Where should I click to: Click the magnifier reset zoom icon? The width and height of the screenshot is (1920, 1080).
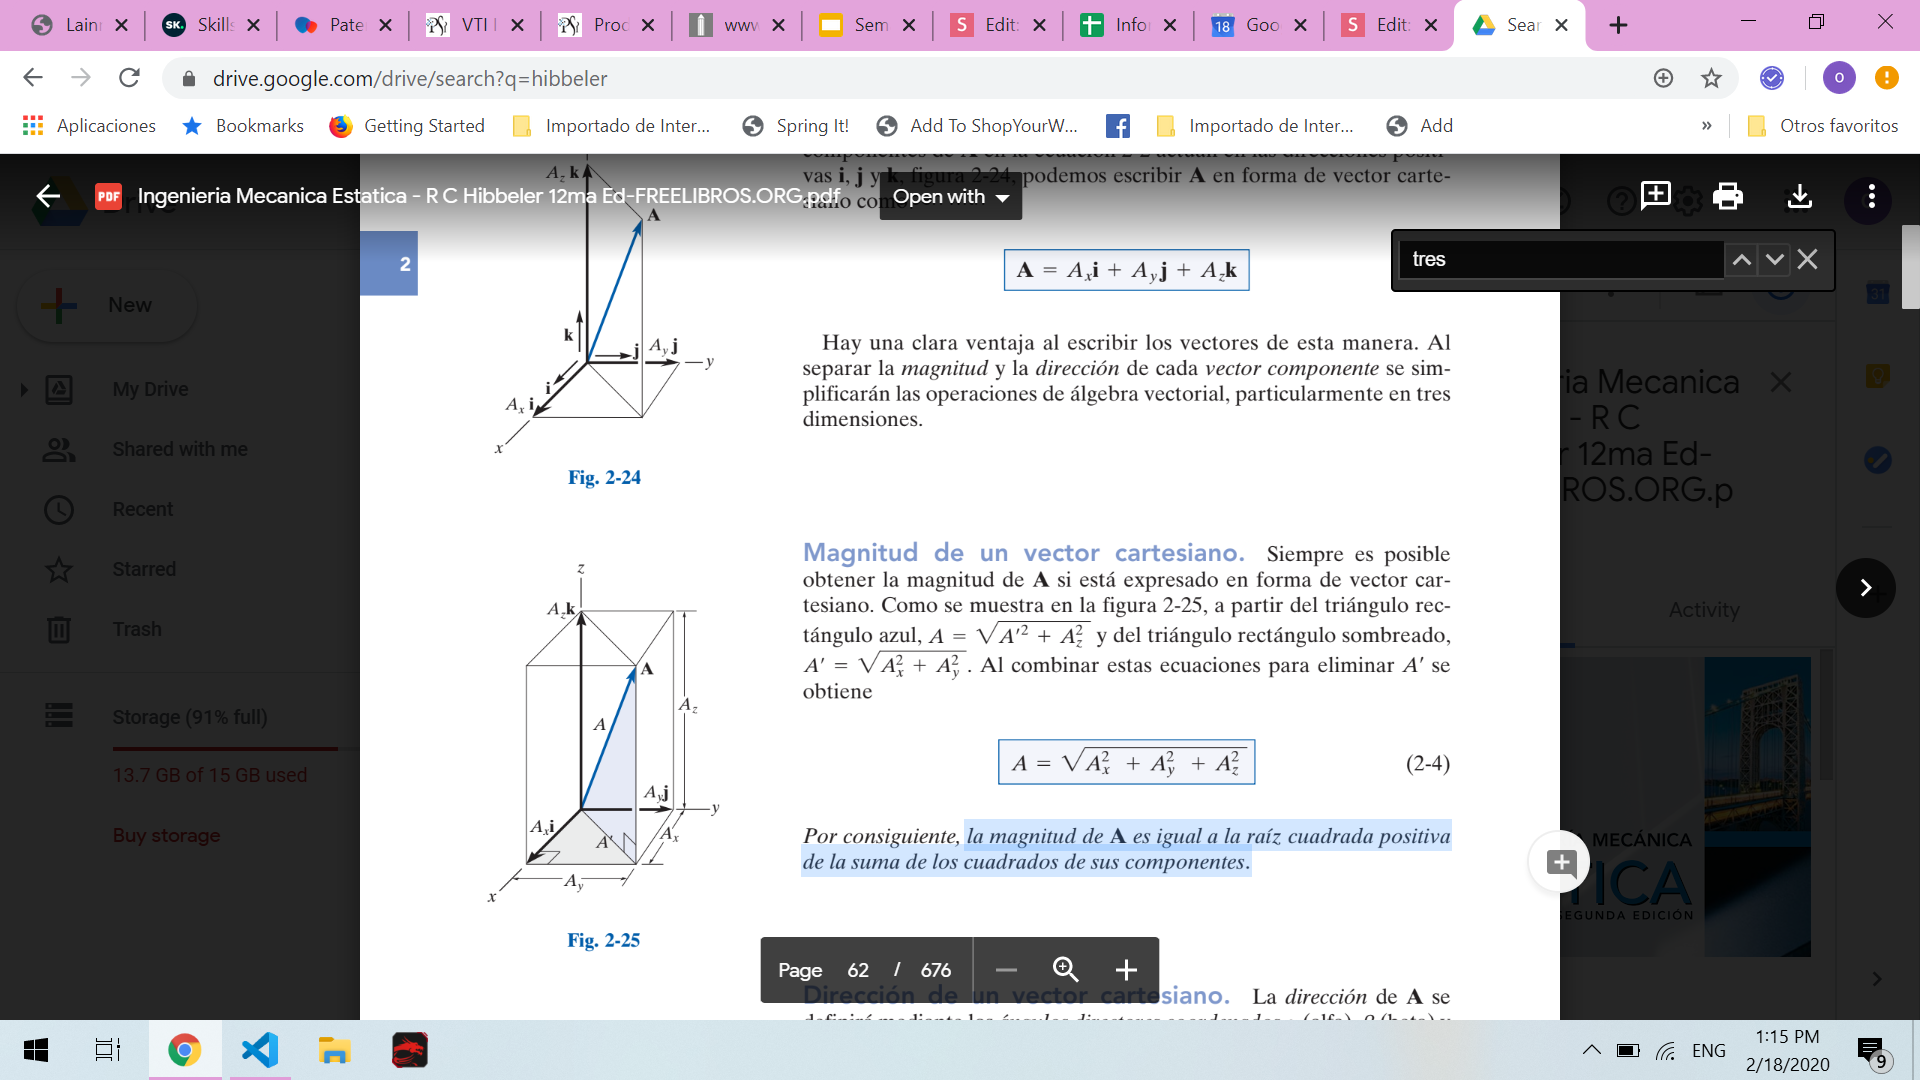pyautogui.click(x=1065, y=970)
